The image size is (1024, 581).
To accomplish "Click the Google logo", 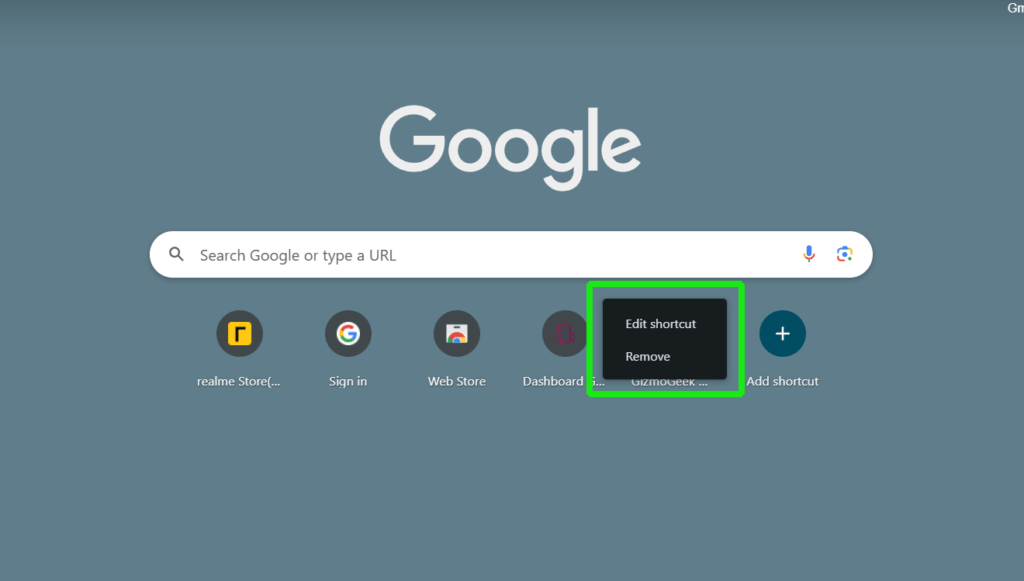I will click(510, 148).
